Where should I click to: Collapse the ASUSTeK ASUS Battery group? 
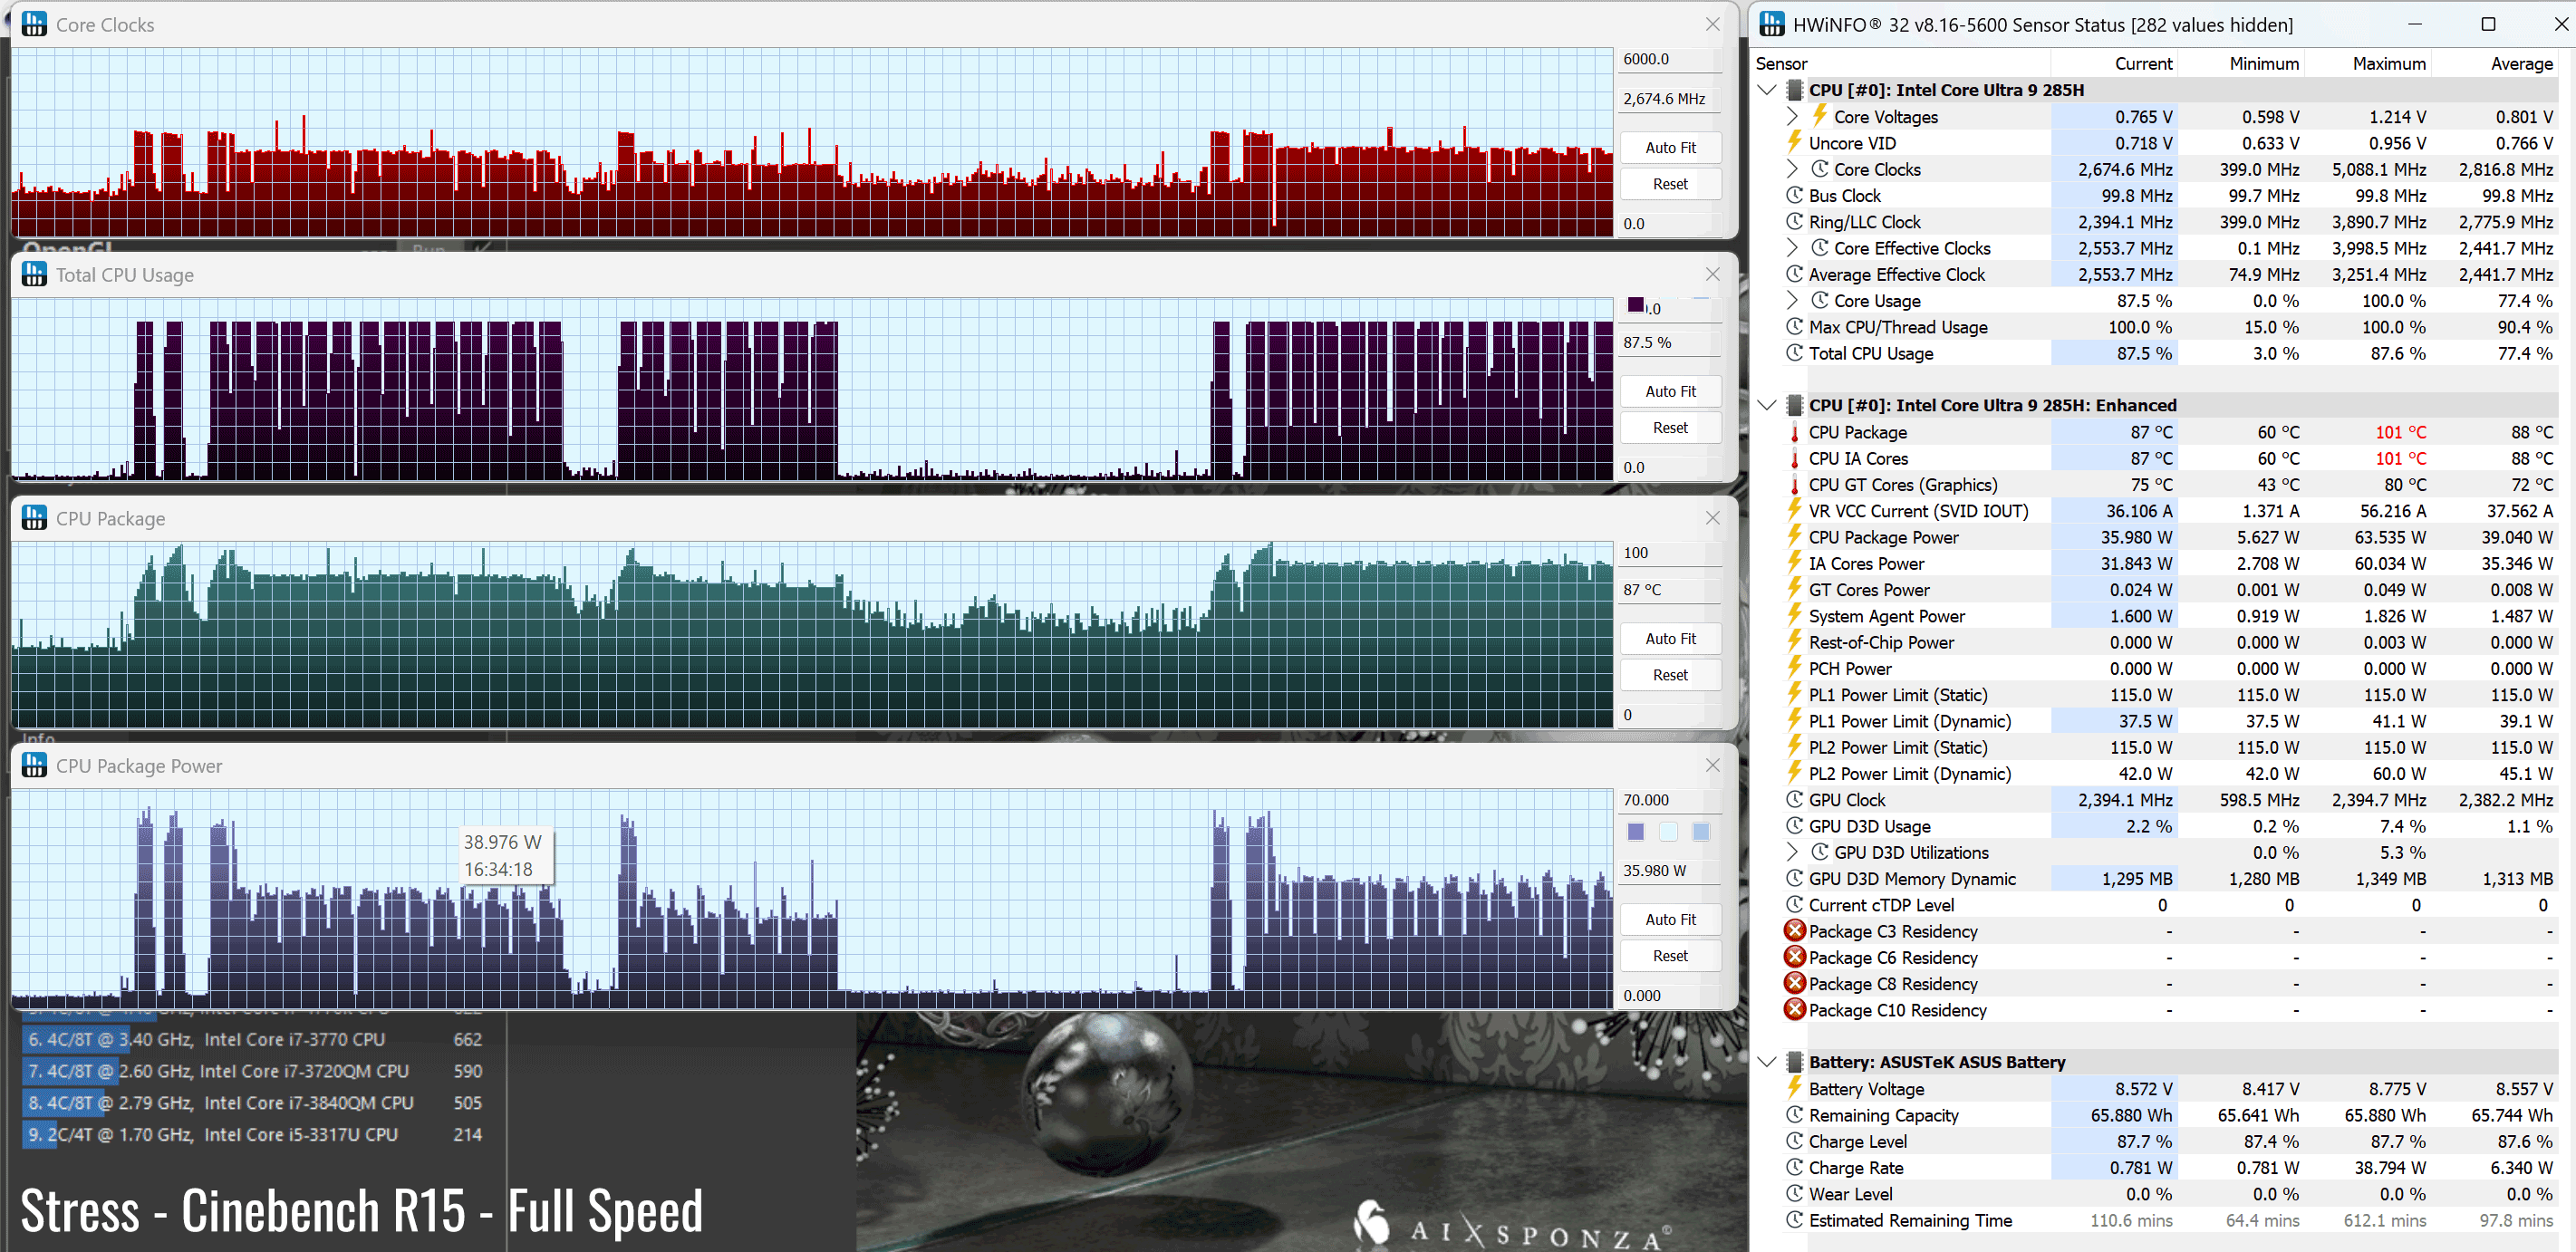[x=1767, y=1062]
